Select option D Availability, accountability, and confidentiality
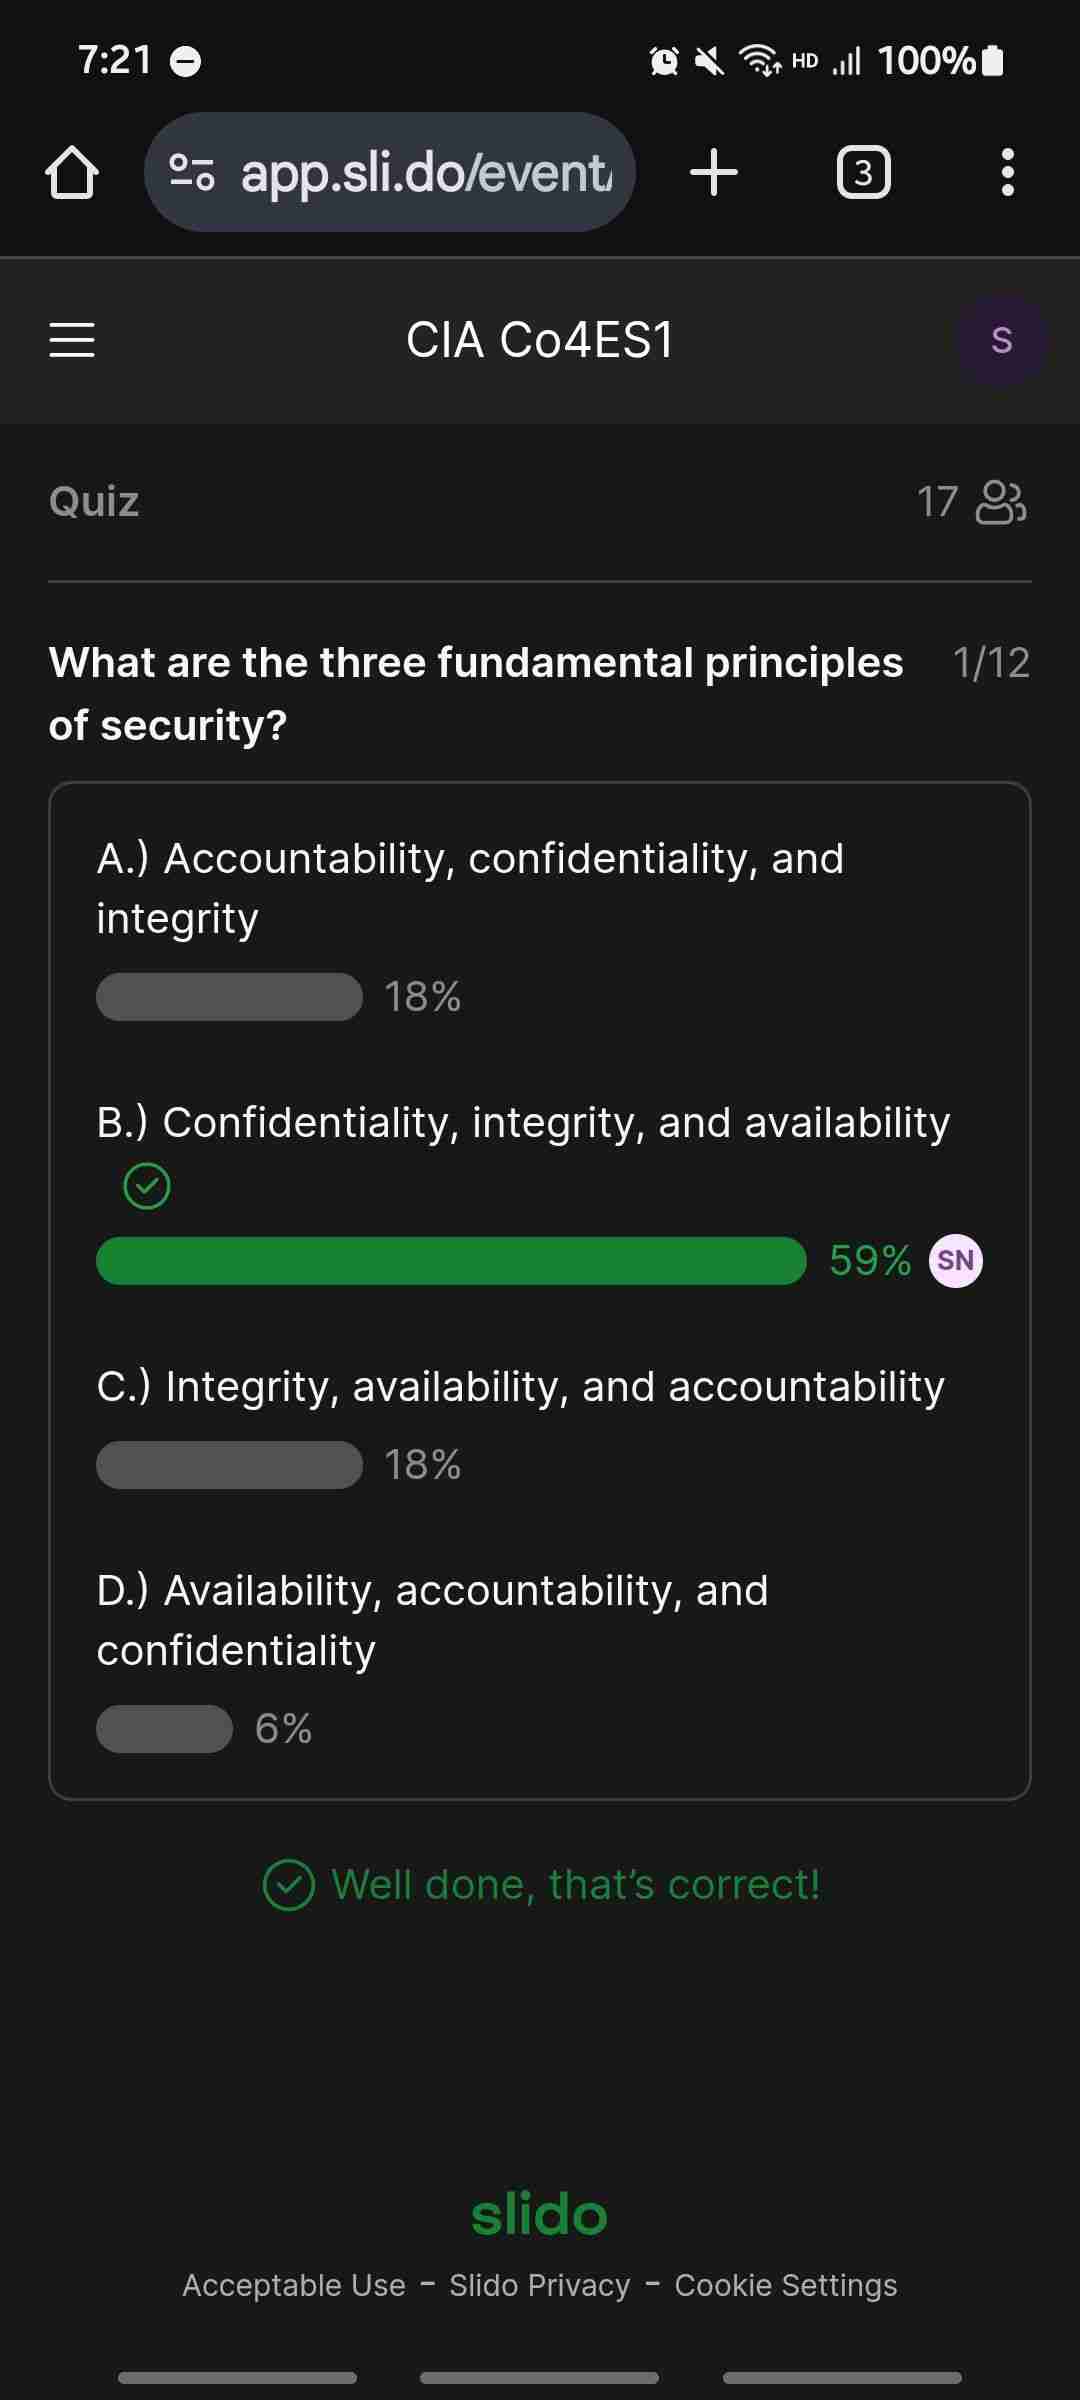1080x2400 pixels. click(432, 1620)
